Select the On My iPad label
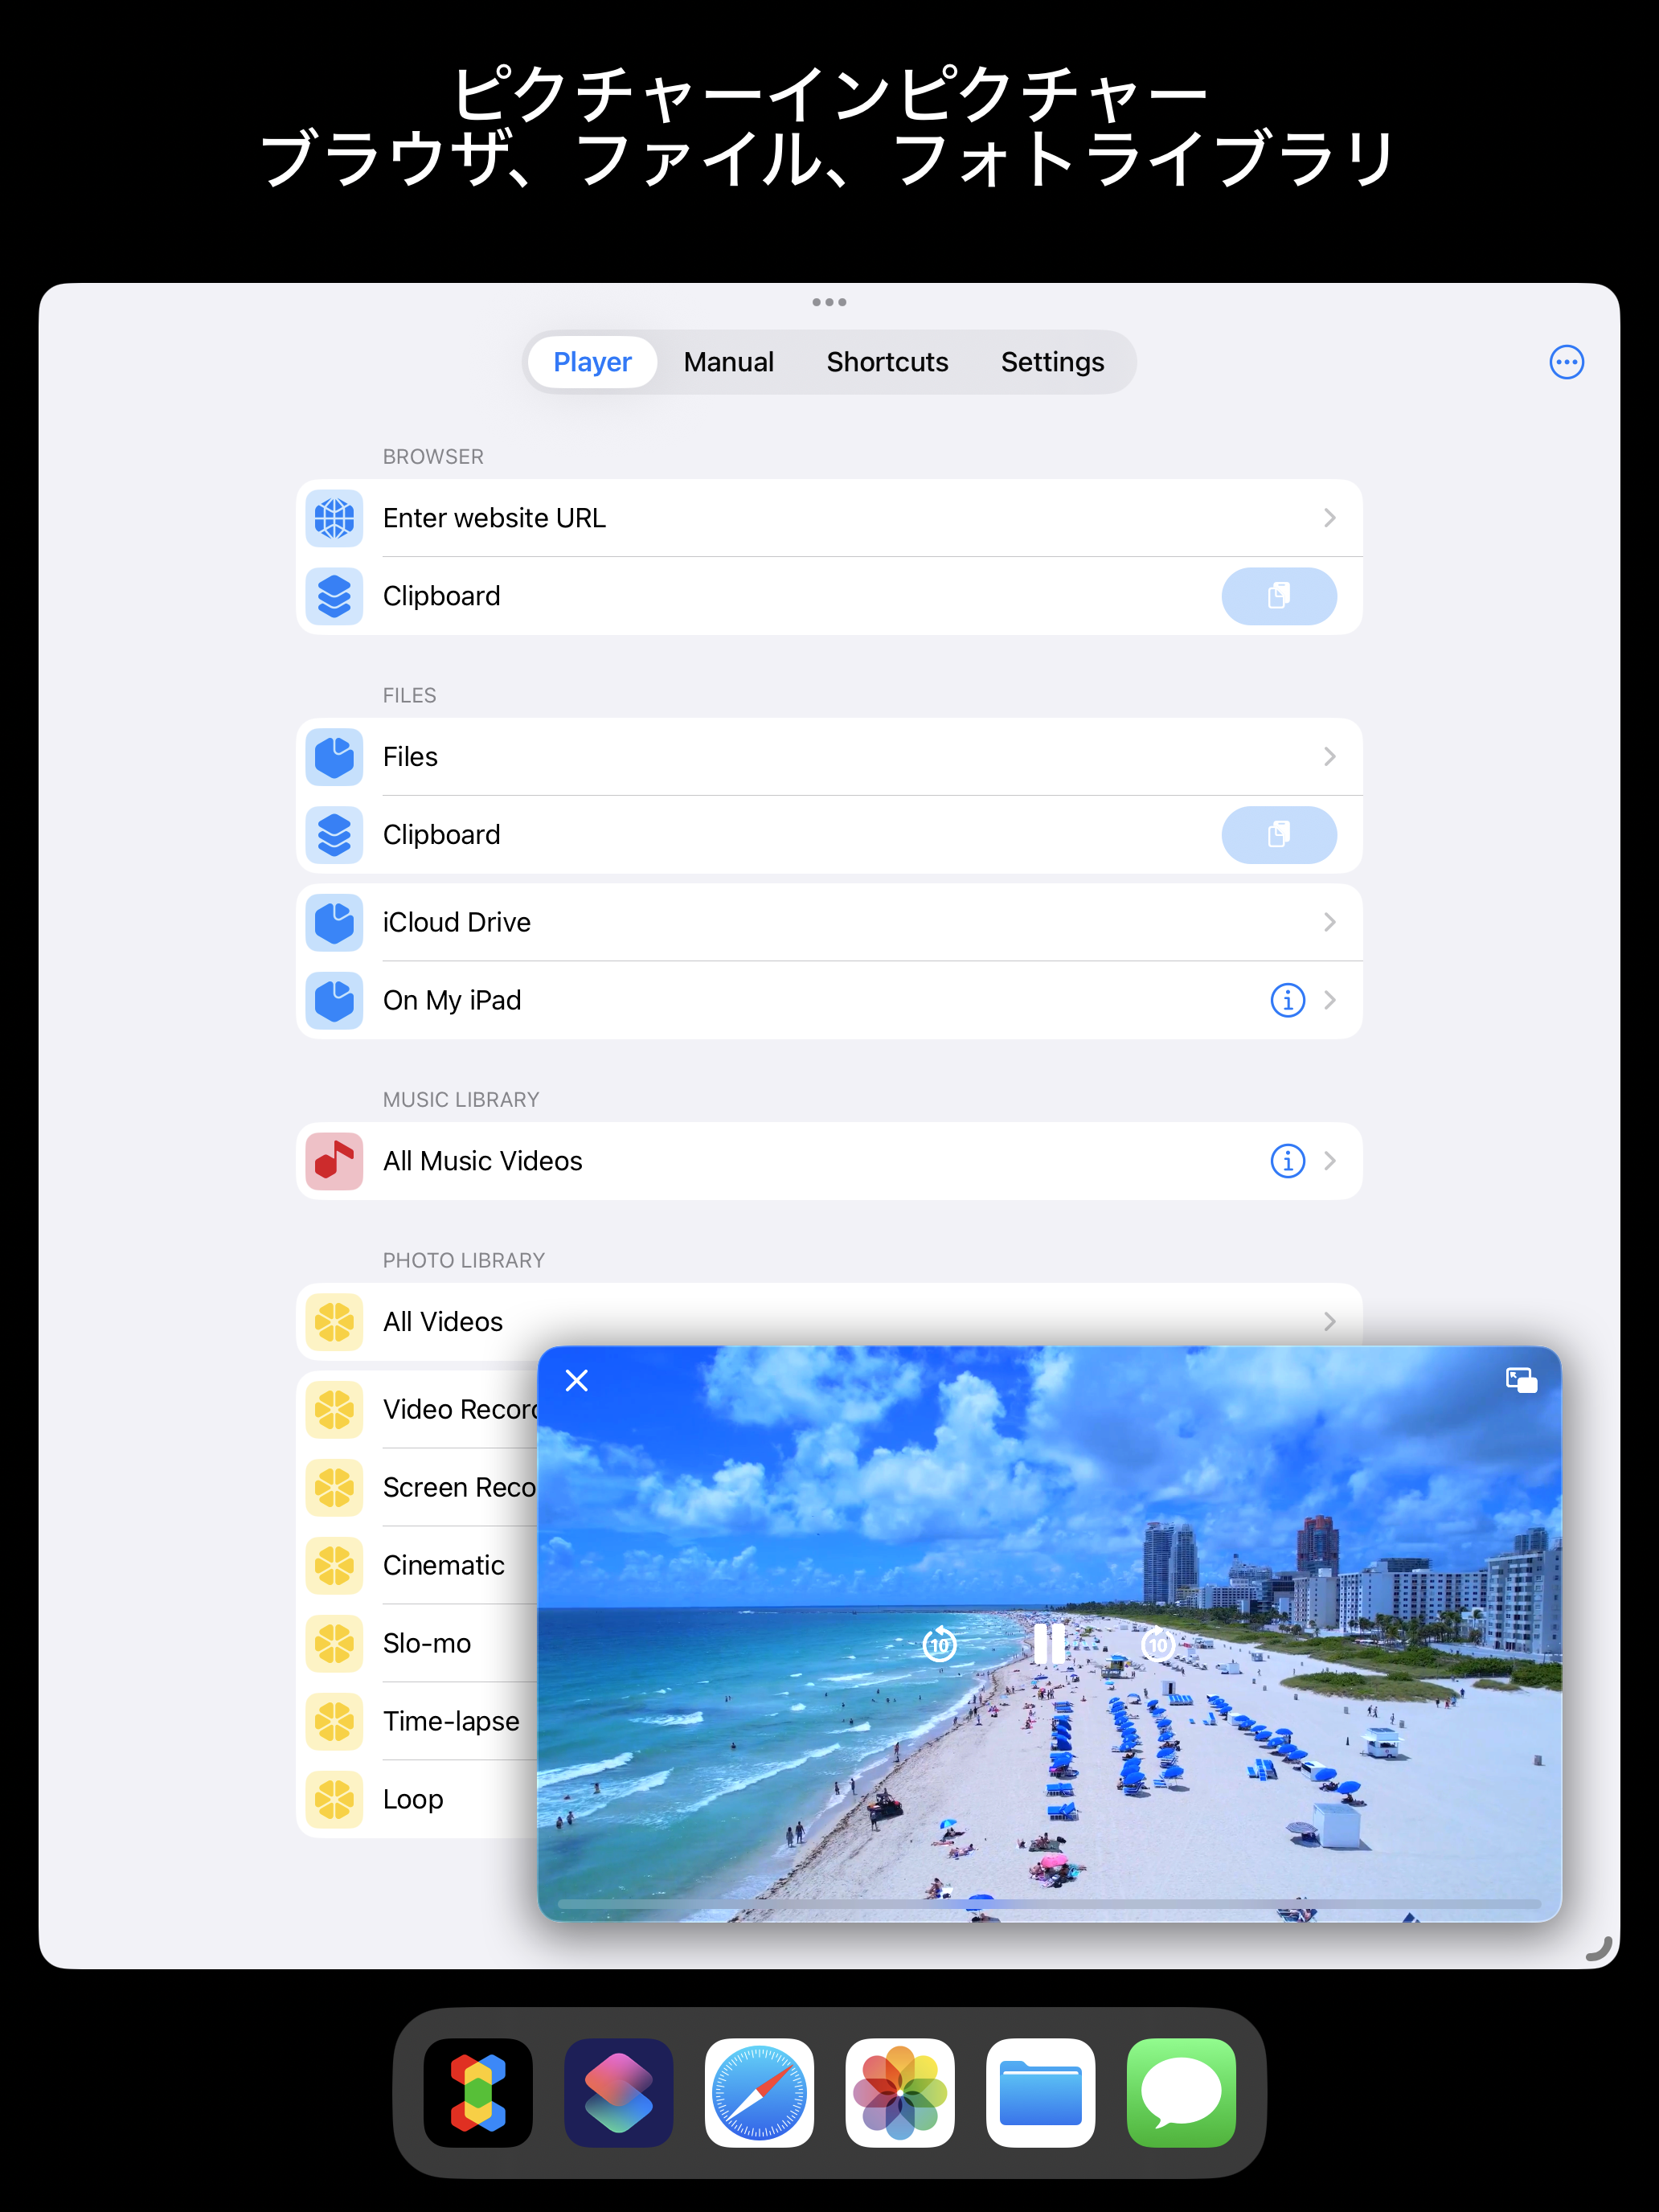 [452, 1000]
